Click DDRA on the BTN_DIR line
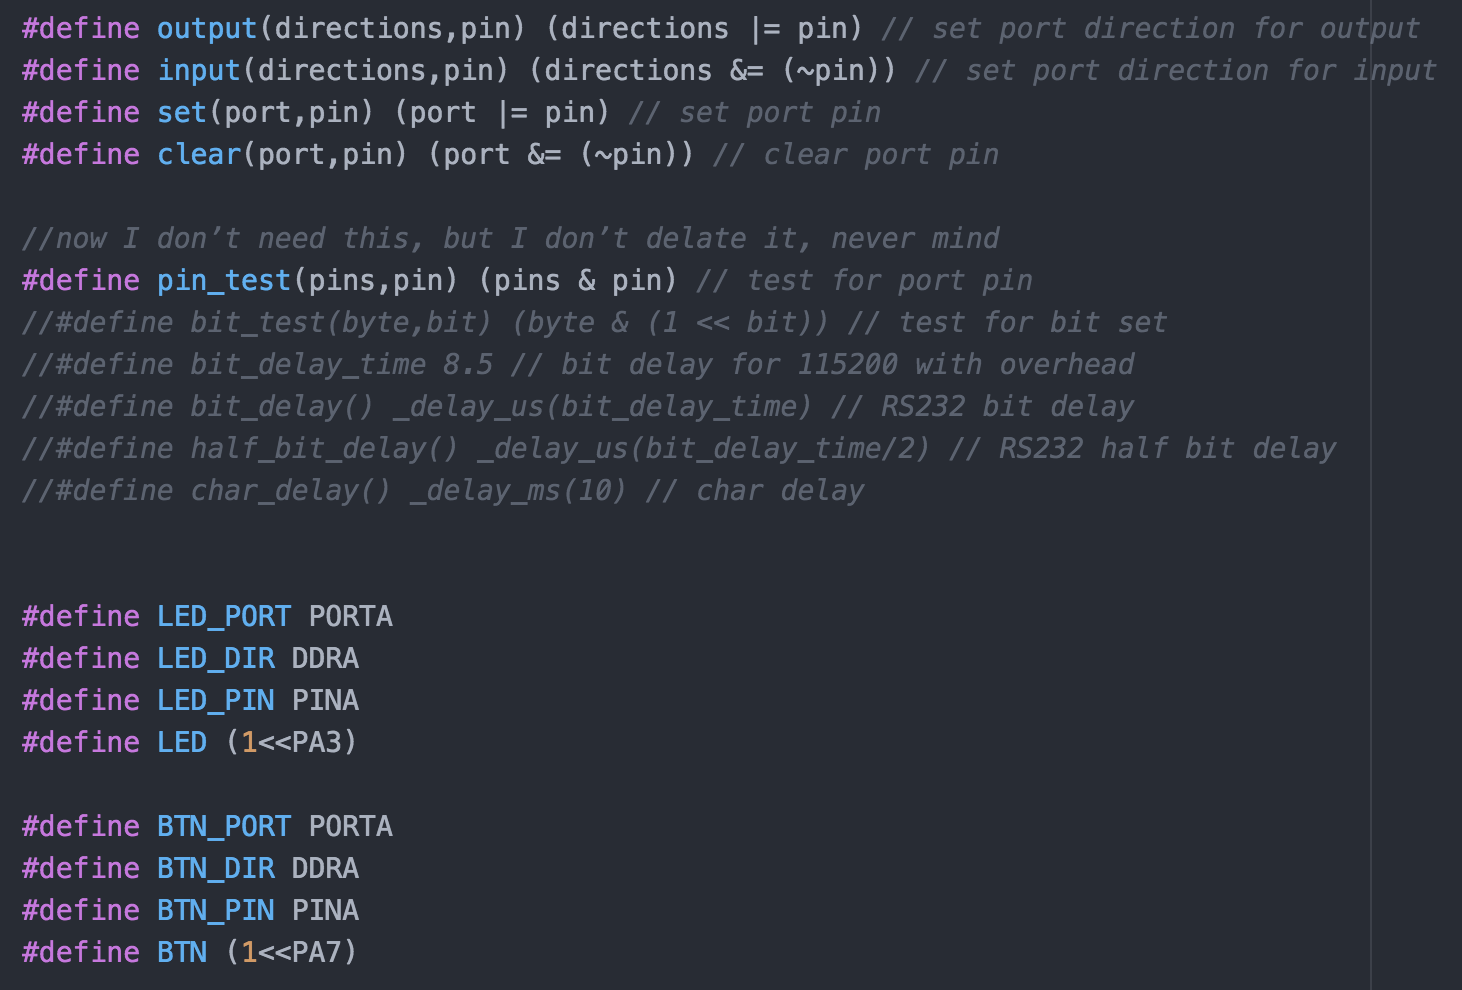This screenshot has width=1462, height=990. click(x=325, y=869)
